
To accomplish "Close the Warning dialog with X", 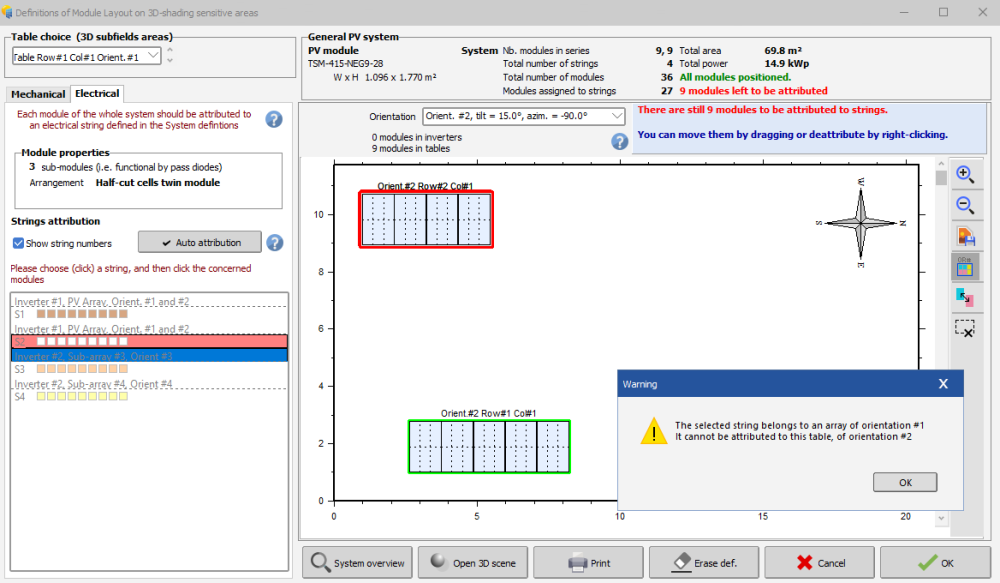I will pyautogui.click(x=943, y=384).
